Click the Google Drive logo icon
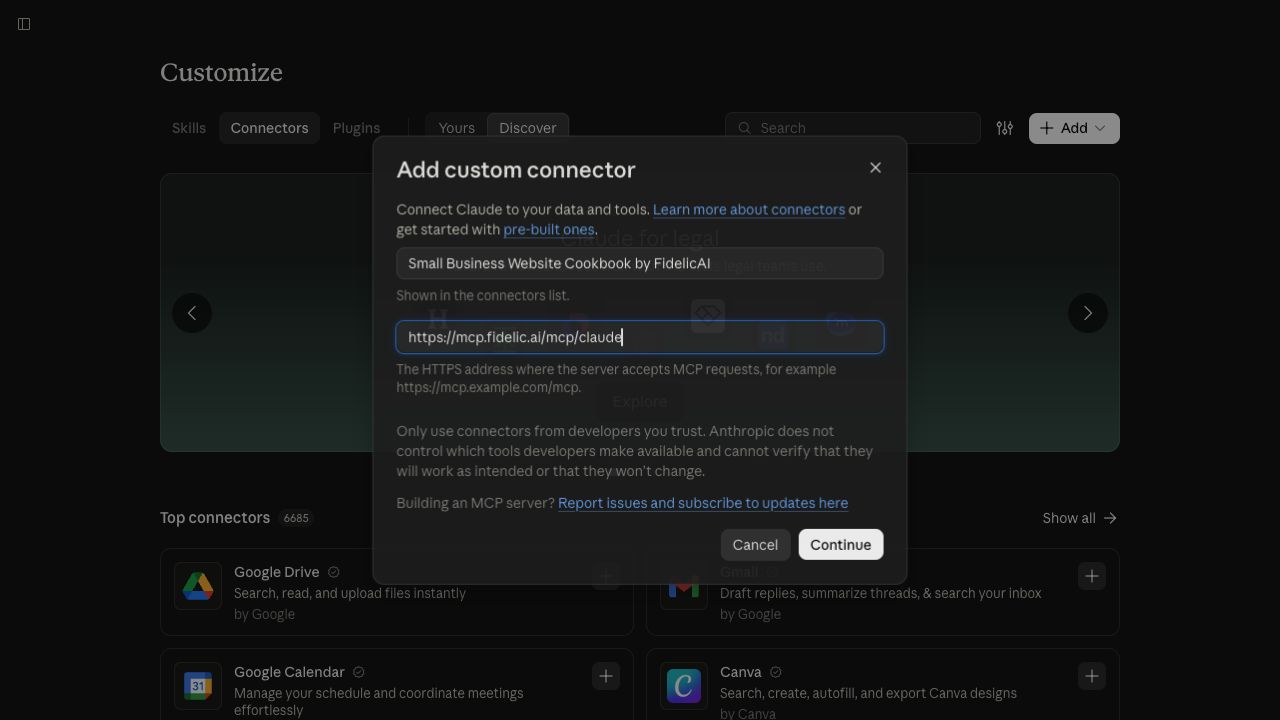Image resolution: width=1280 pixels, height=720 pixels. [x=198, y=586]
